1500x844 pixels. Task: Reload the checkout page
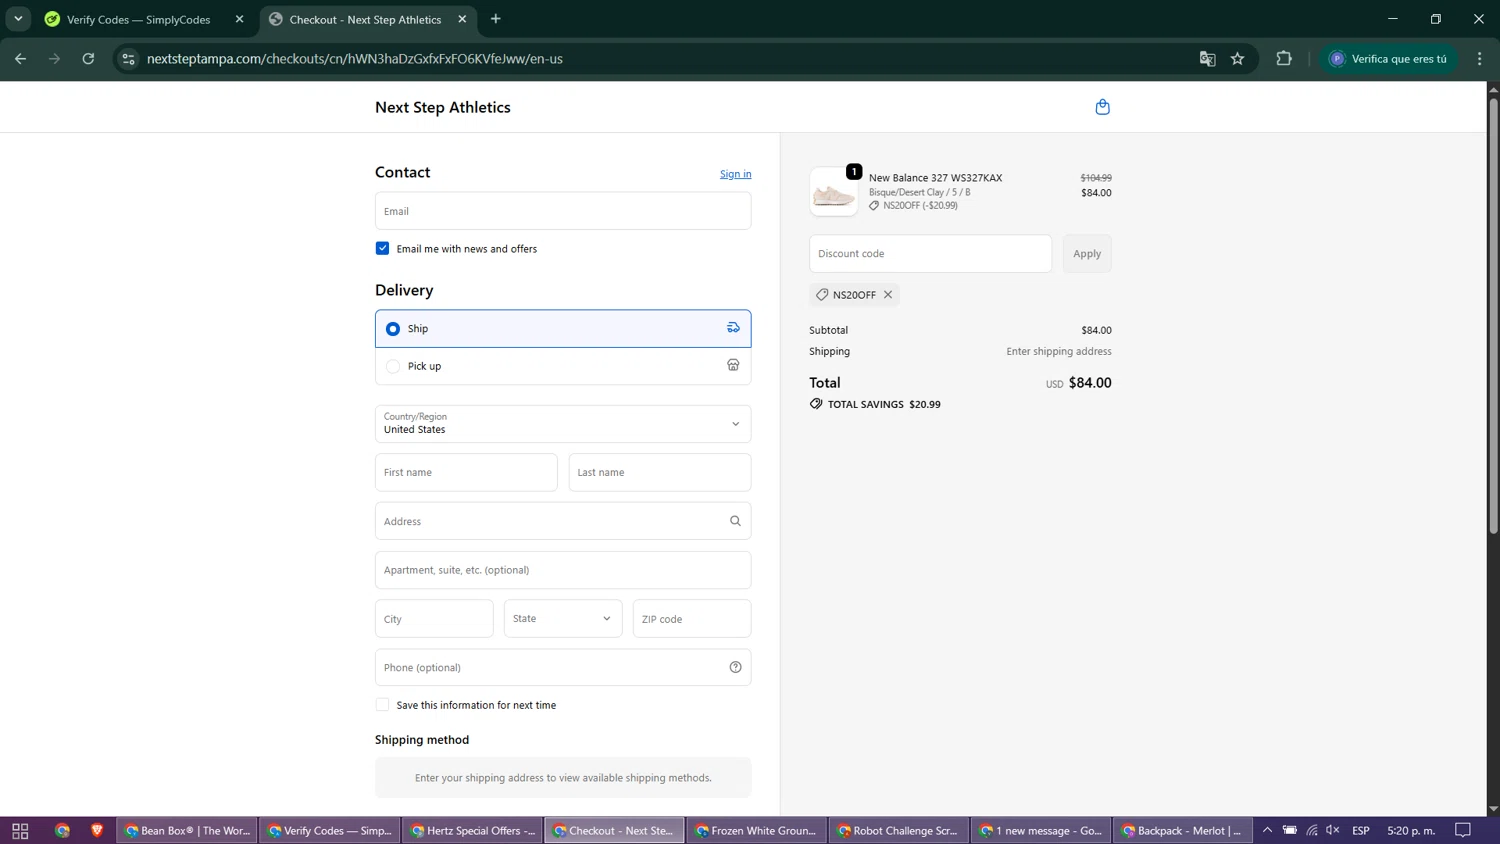tap(88, 59)
